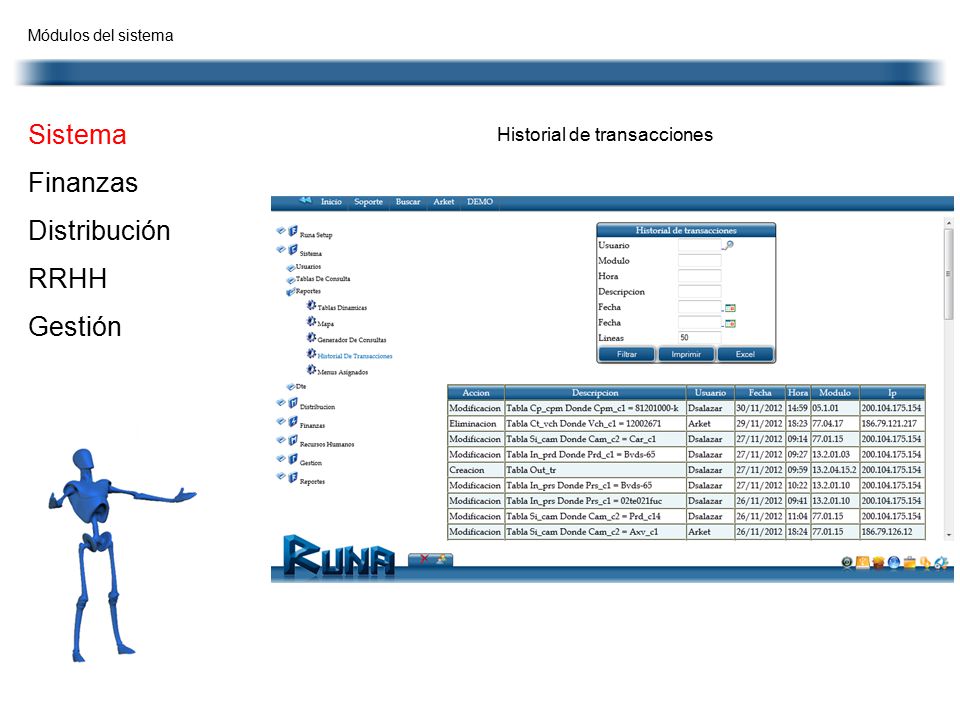Click the last blue-swirl icon in footer
The width and height of the screenshot is (960, 720).
(x=941, y=562)
